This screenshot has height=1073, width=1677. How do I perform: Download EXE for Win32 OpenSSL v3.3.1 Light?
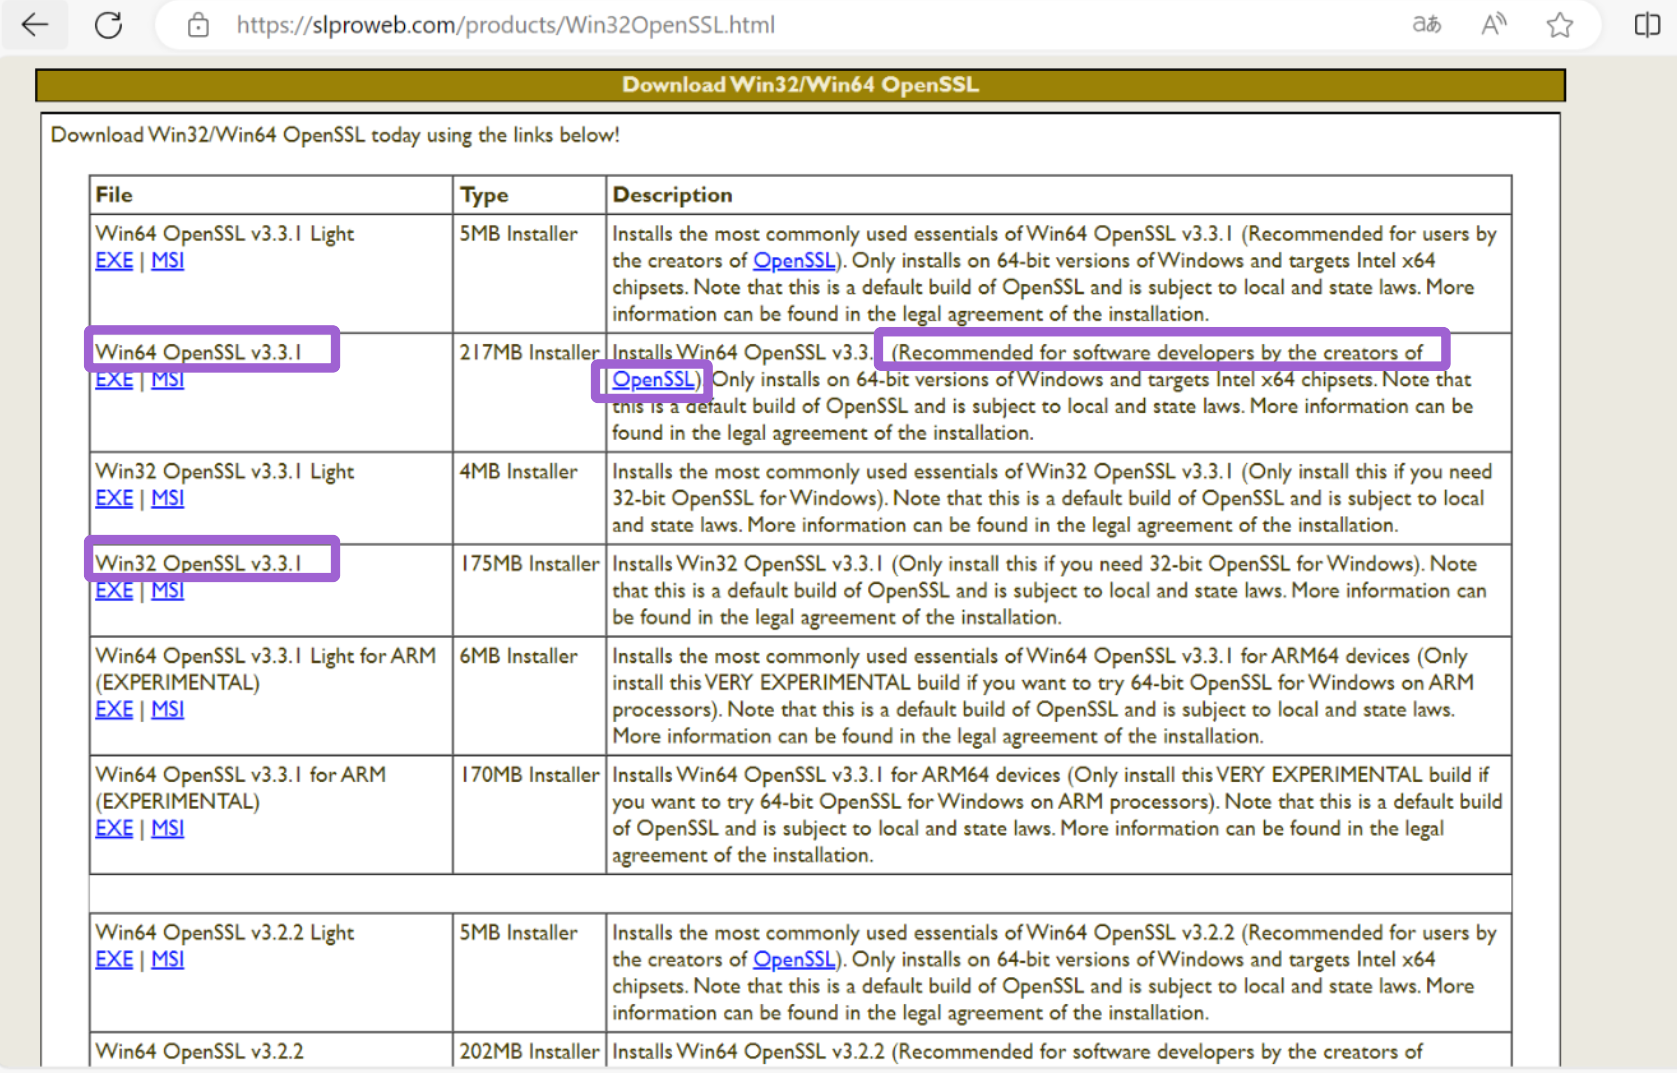pos(114,498)
